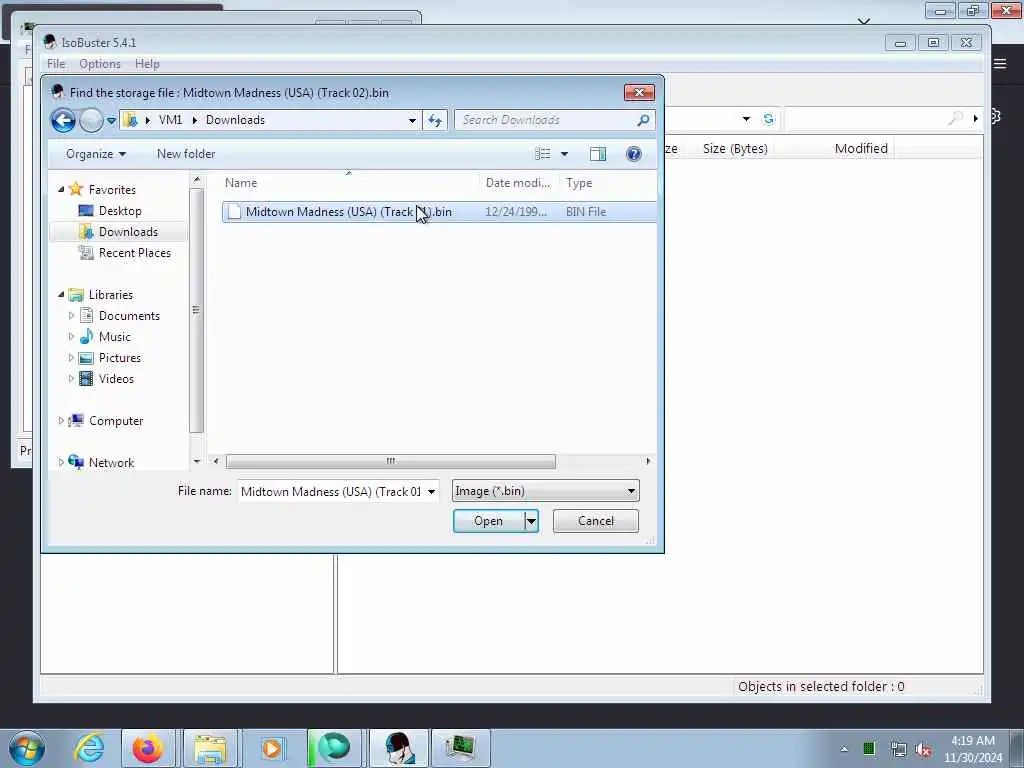Image resolution: width=1024 pixels, height=768 pixels.
Task: Click the taskbar clock showing 4:19 AM
Action: 972,749
